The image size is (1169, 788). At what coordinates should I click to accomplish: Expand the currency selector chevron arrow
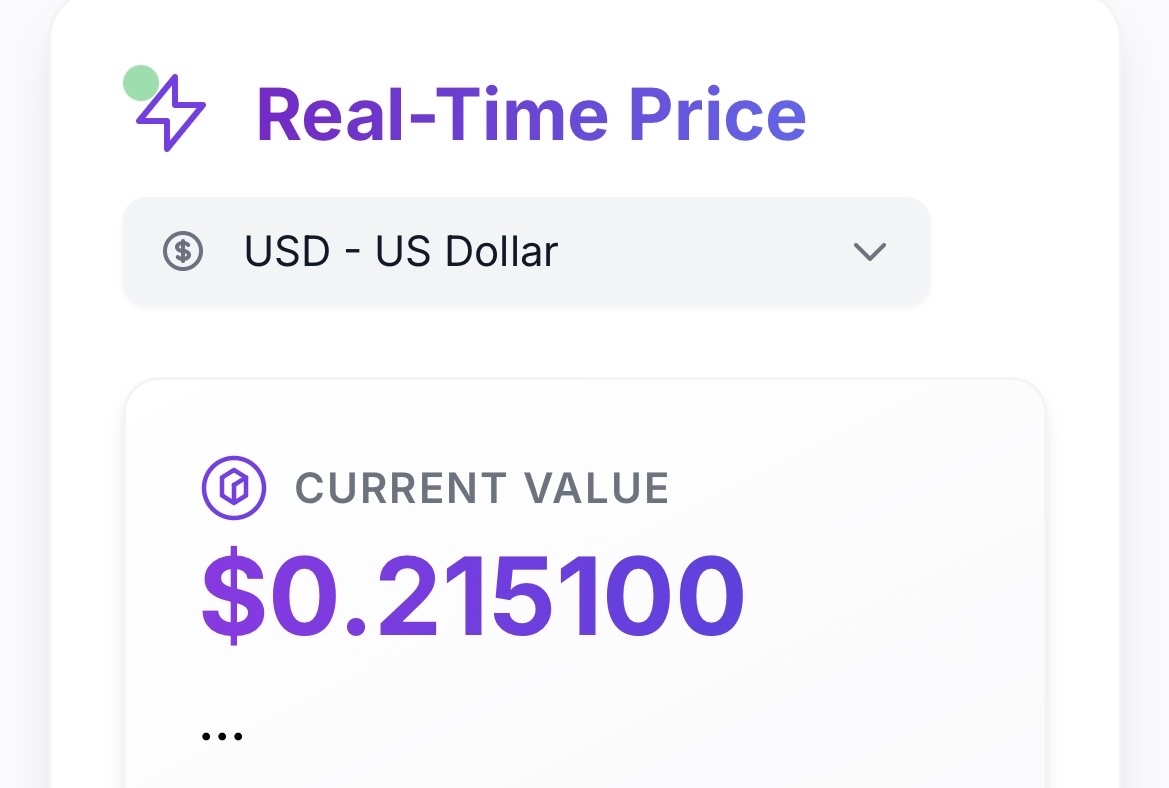tap(869, 252)
